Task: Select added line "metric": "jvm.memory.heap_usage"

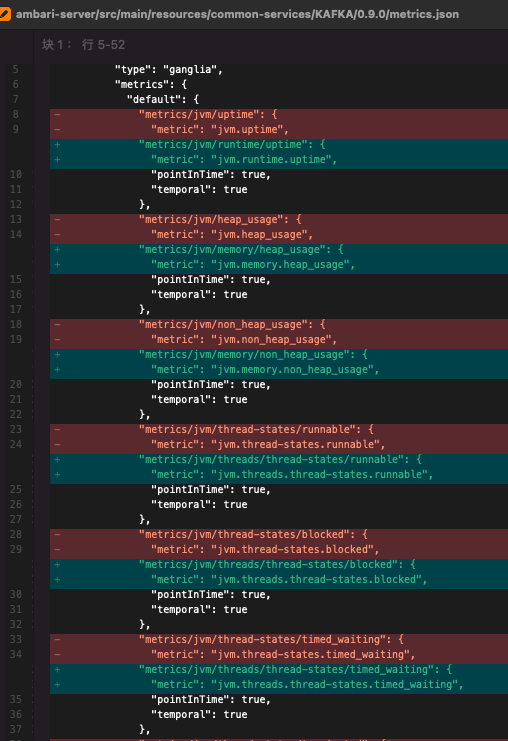Action: coord(279,265)
